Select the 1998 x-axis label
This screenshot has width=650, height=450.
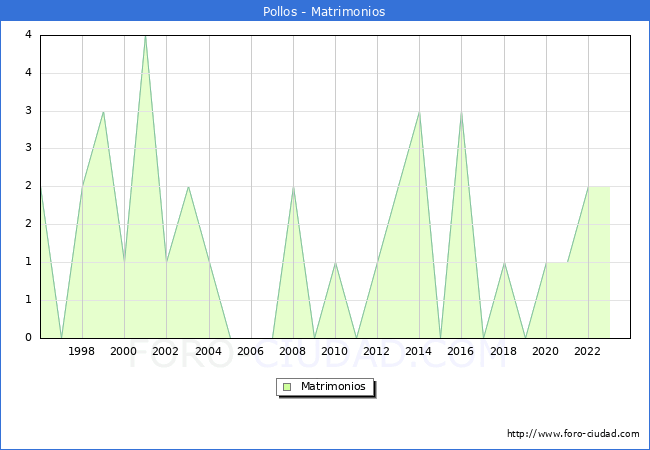82,351
